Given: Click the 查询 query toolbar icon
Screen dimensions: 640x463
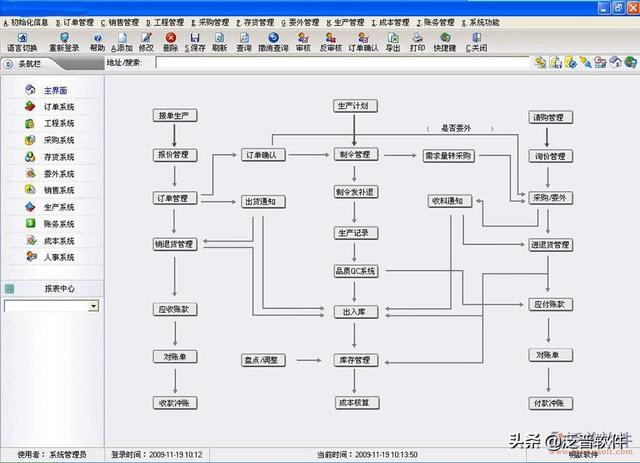Looking at the screenshot, I should pyautogui.click(x=244, y=38).
